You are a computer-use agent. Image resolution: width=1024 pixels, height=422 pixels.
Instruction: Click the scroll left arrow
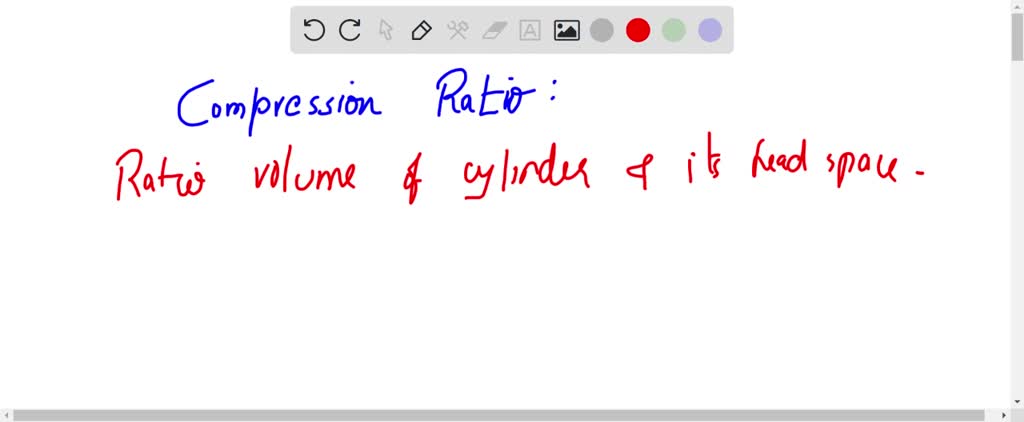[6, 415]
